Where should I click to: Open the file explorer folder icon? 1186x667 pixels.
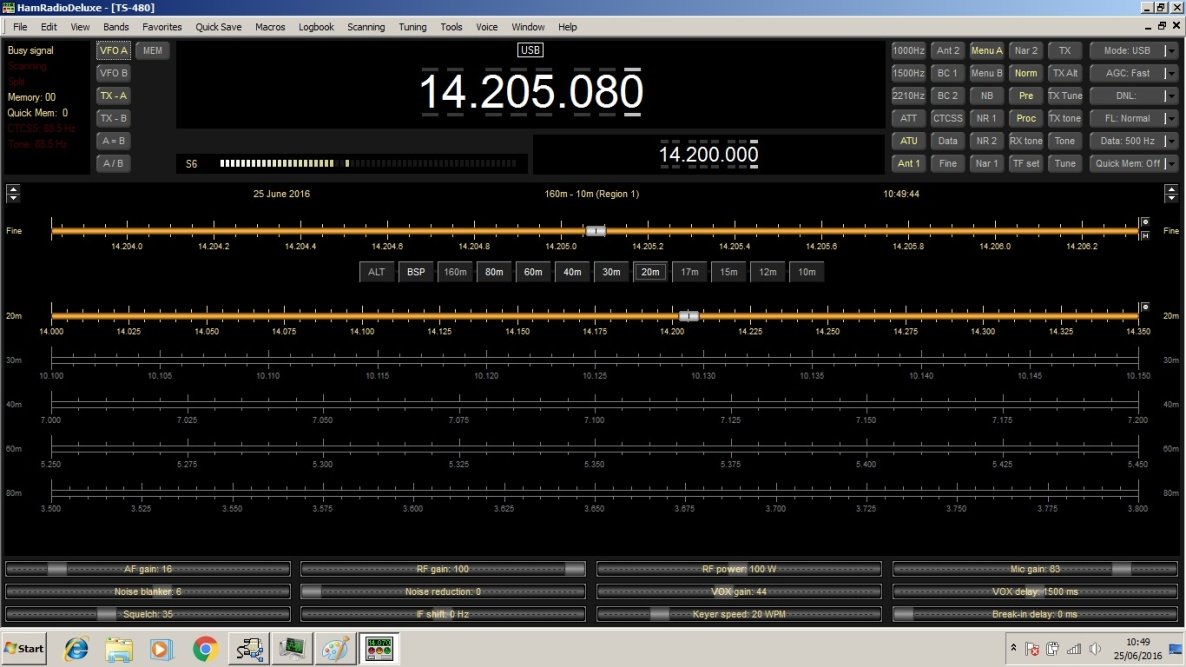point(119,649)
